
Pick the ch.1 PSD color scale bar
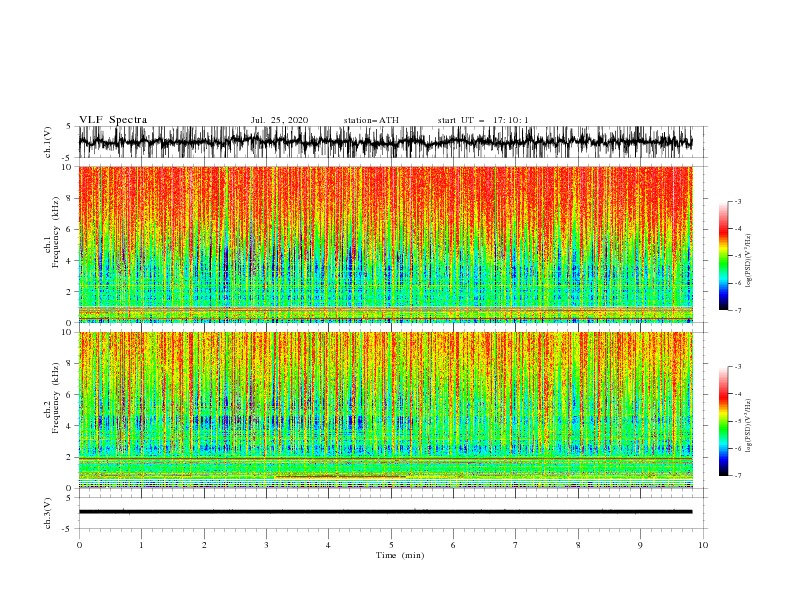pos(723,255)
